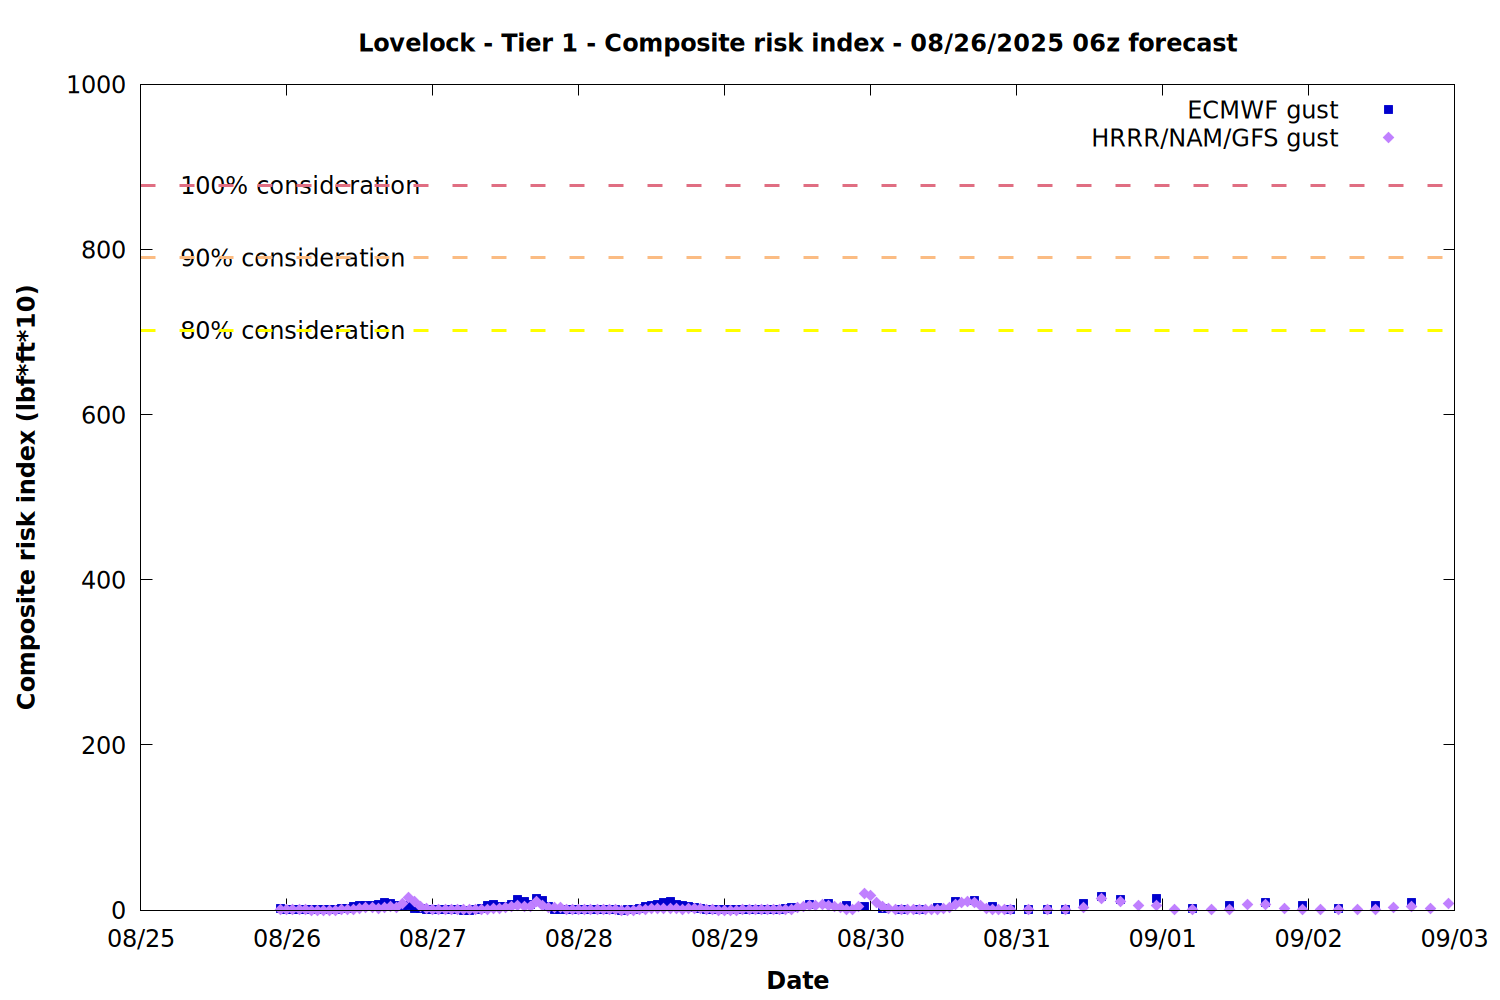
Task: Click the 08/30 date tick label
Action: [870, 939]
